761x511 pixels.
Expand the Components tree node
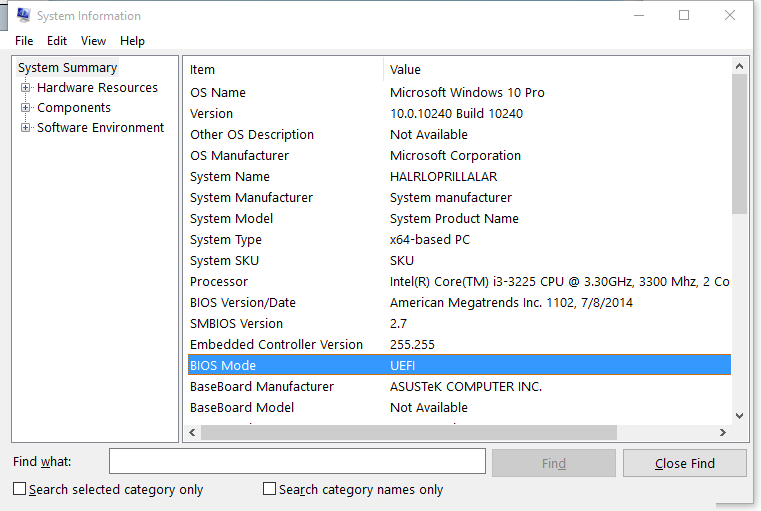click(x=26, y=108)
